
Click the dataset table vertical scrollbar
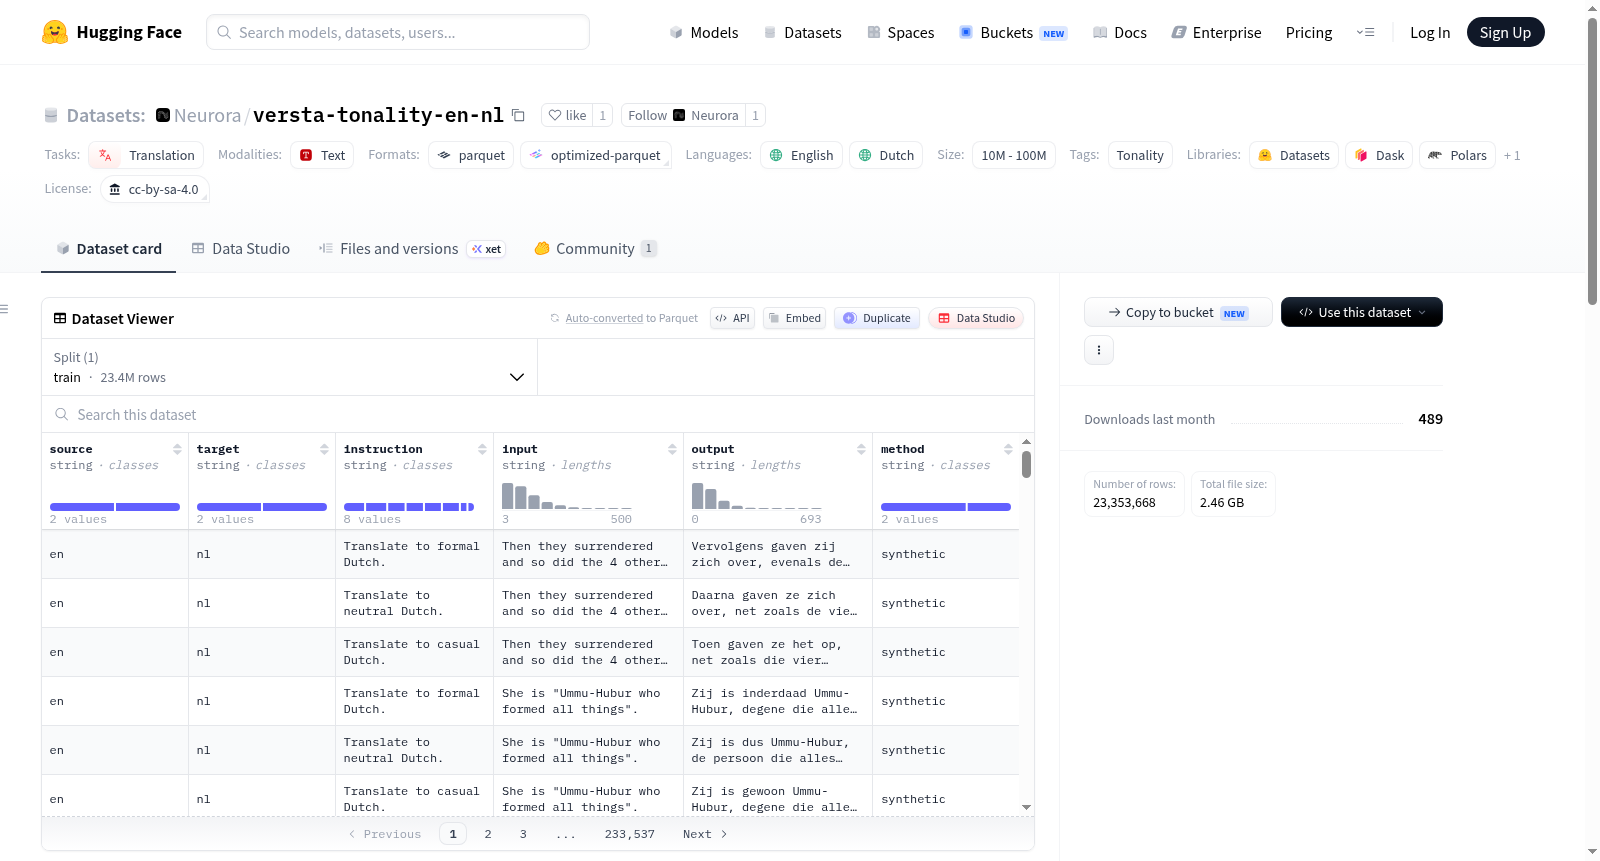(1026, 464)
